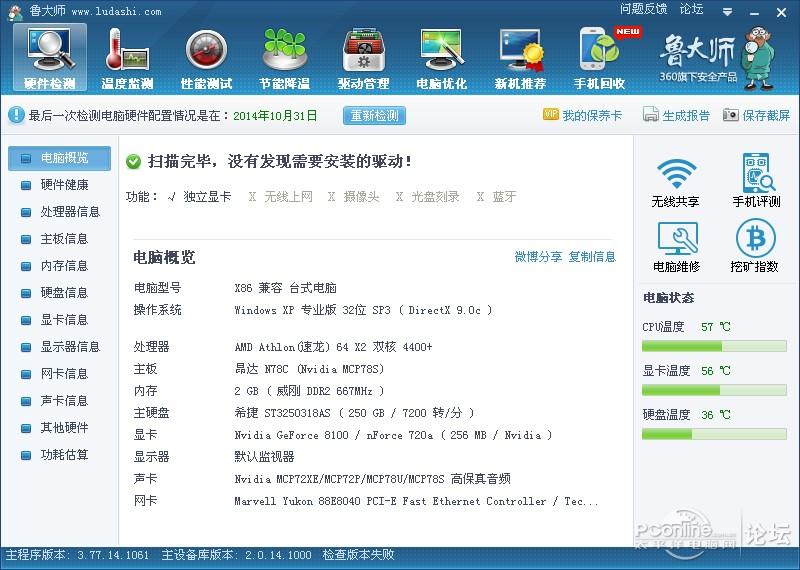Click the 电脑维修 computer repair icon
The width and height of the screenshot is (800, 570).
click(677, 247)
